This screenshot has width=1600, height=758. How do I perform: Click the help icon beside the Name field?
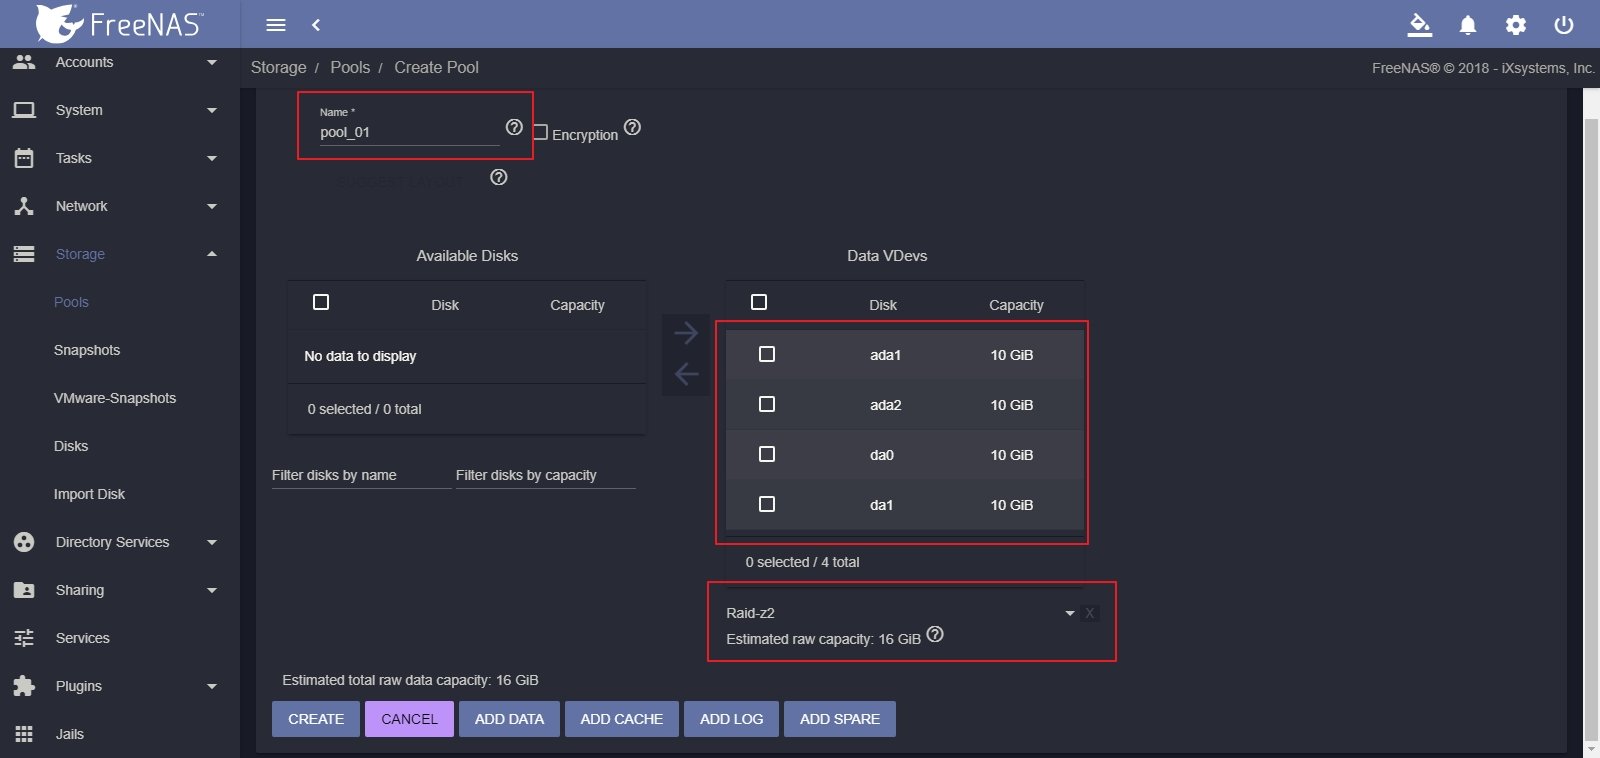[514, 127]
